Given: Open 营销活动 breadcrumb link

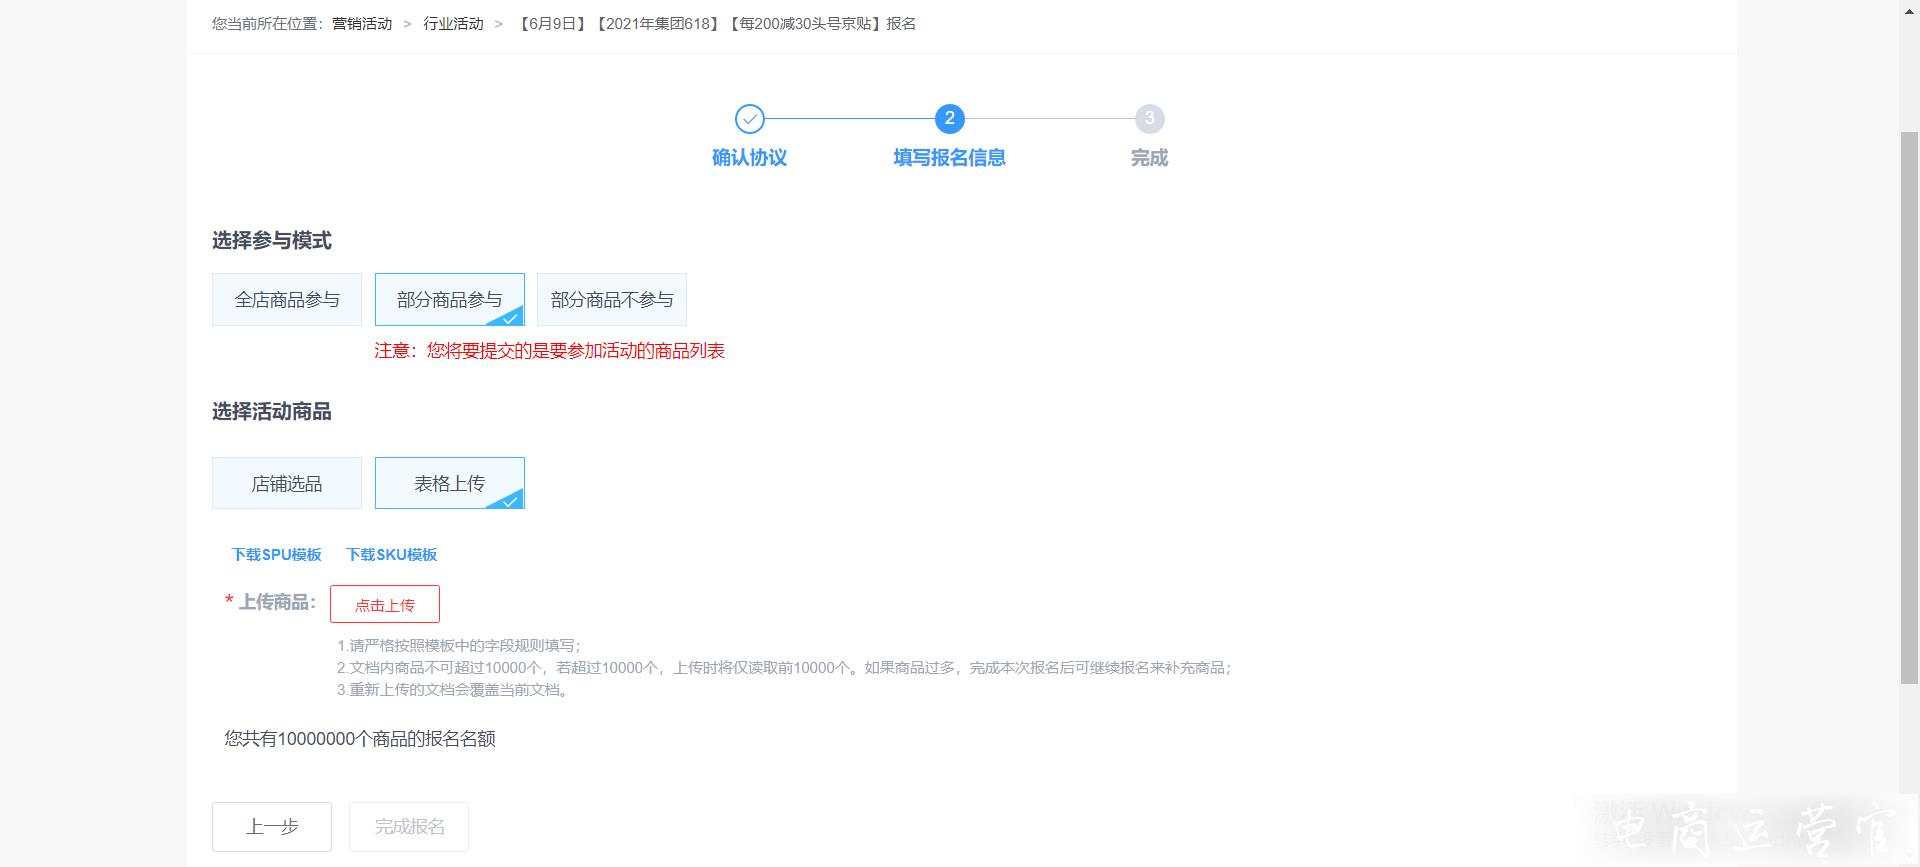Looking at the screenshot, I should [x=362, y=23].
